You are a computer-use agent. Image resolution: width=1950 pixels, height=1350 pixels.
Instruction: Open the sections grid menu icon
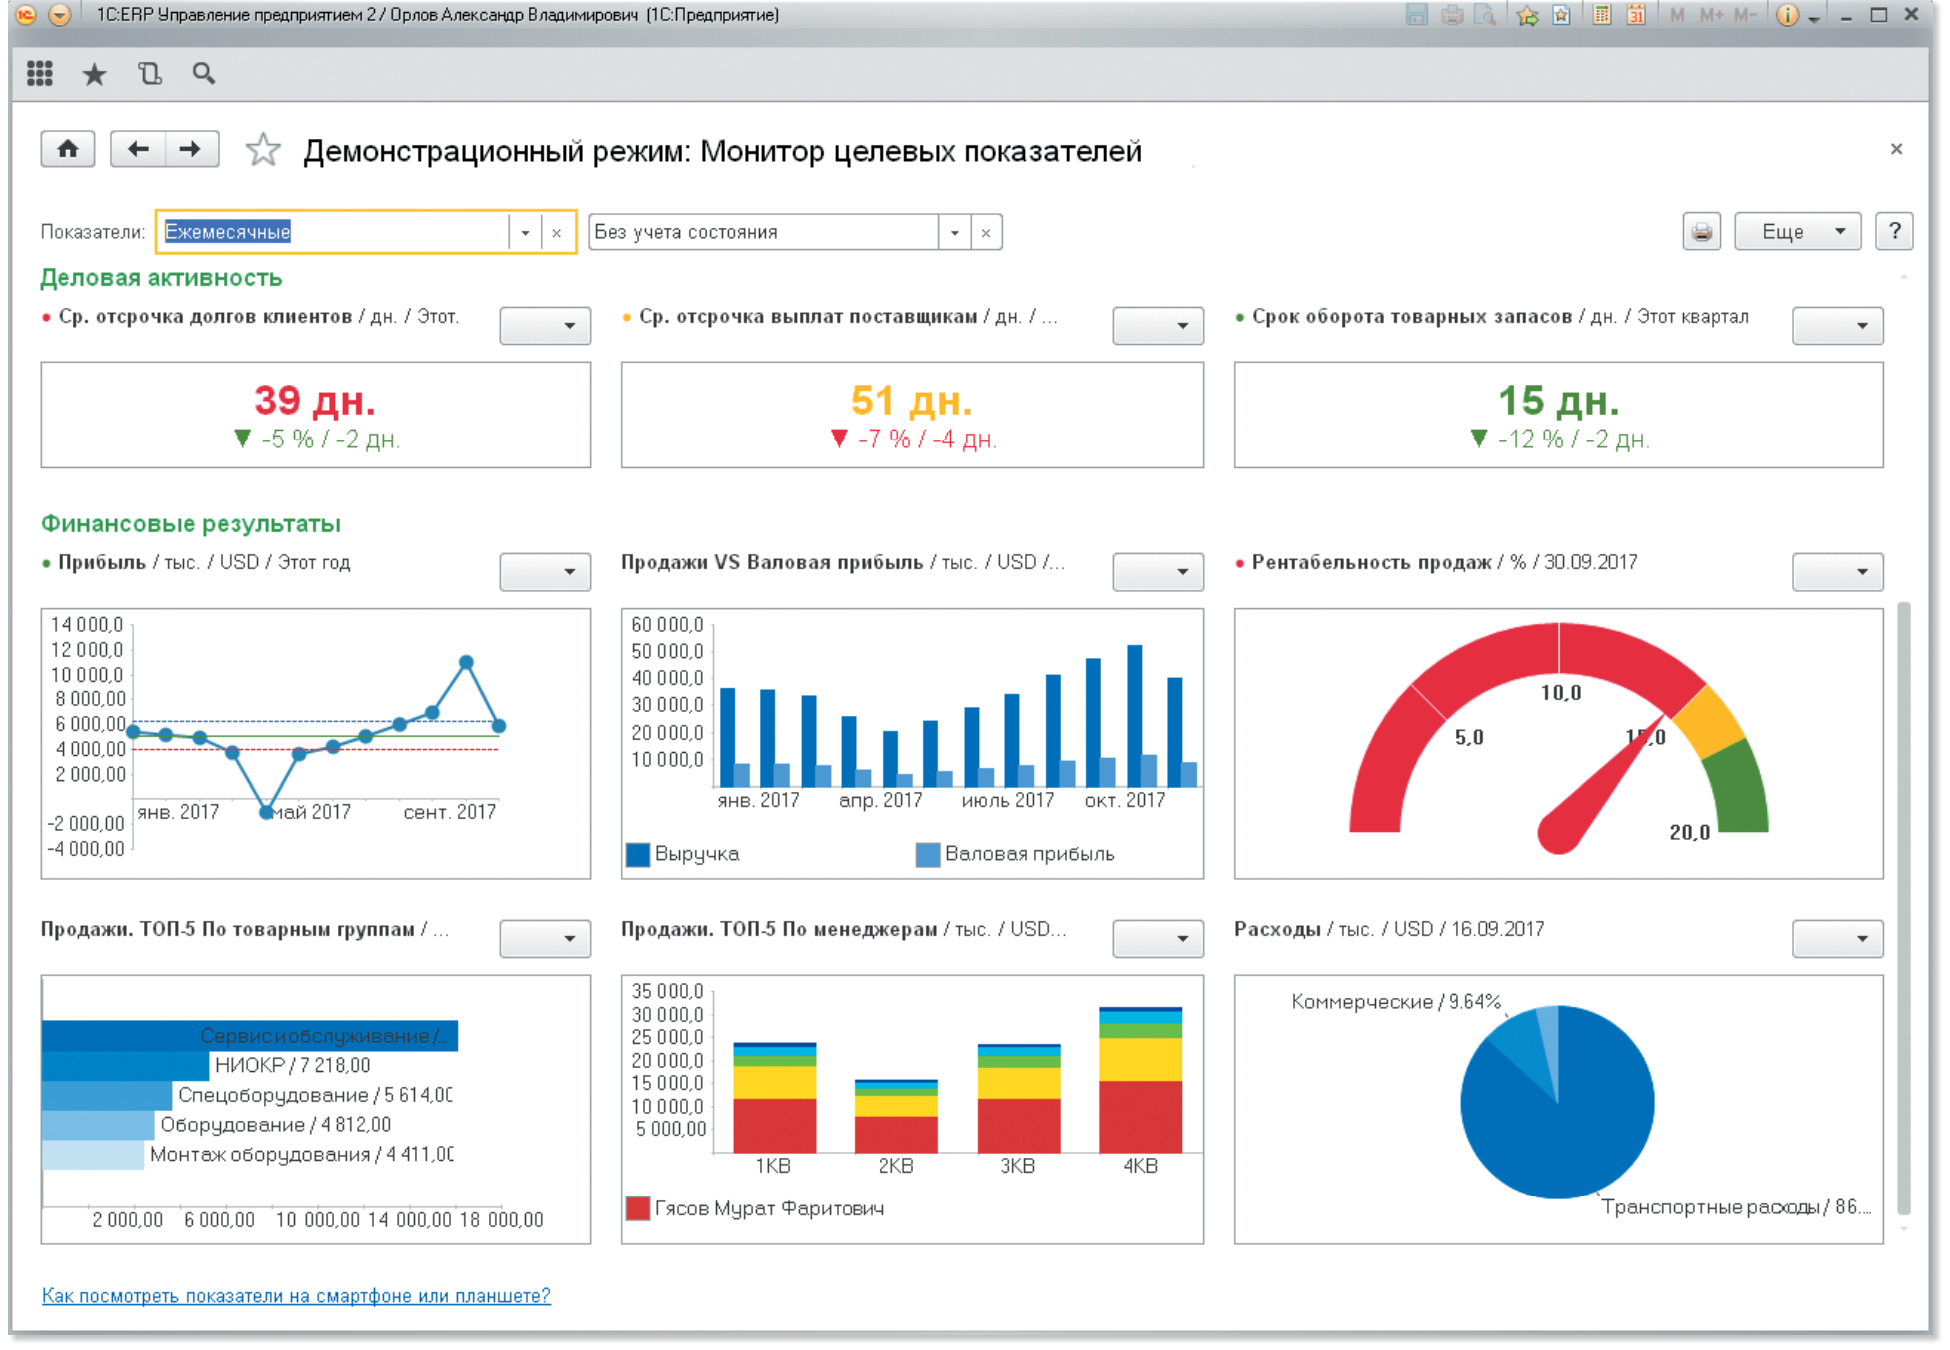pyautogui.click(x=40, y=73)
